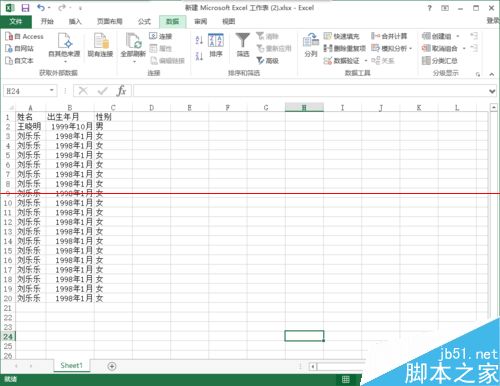This screenshot has height=386, width=500.
Task: Click the Name Box showing H24
Action: 26,91
